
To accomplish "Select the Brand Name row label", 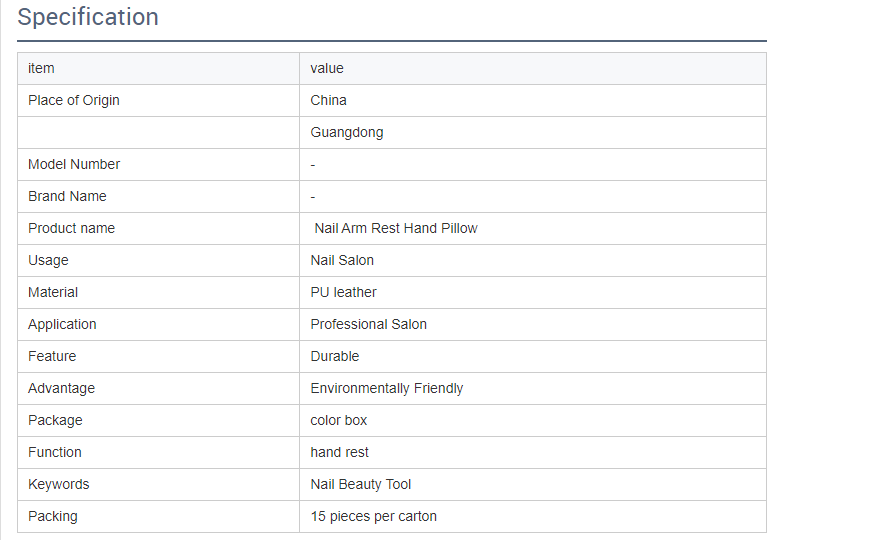I will point(67,196).
